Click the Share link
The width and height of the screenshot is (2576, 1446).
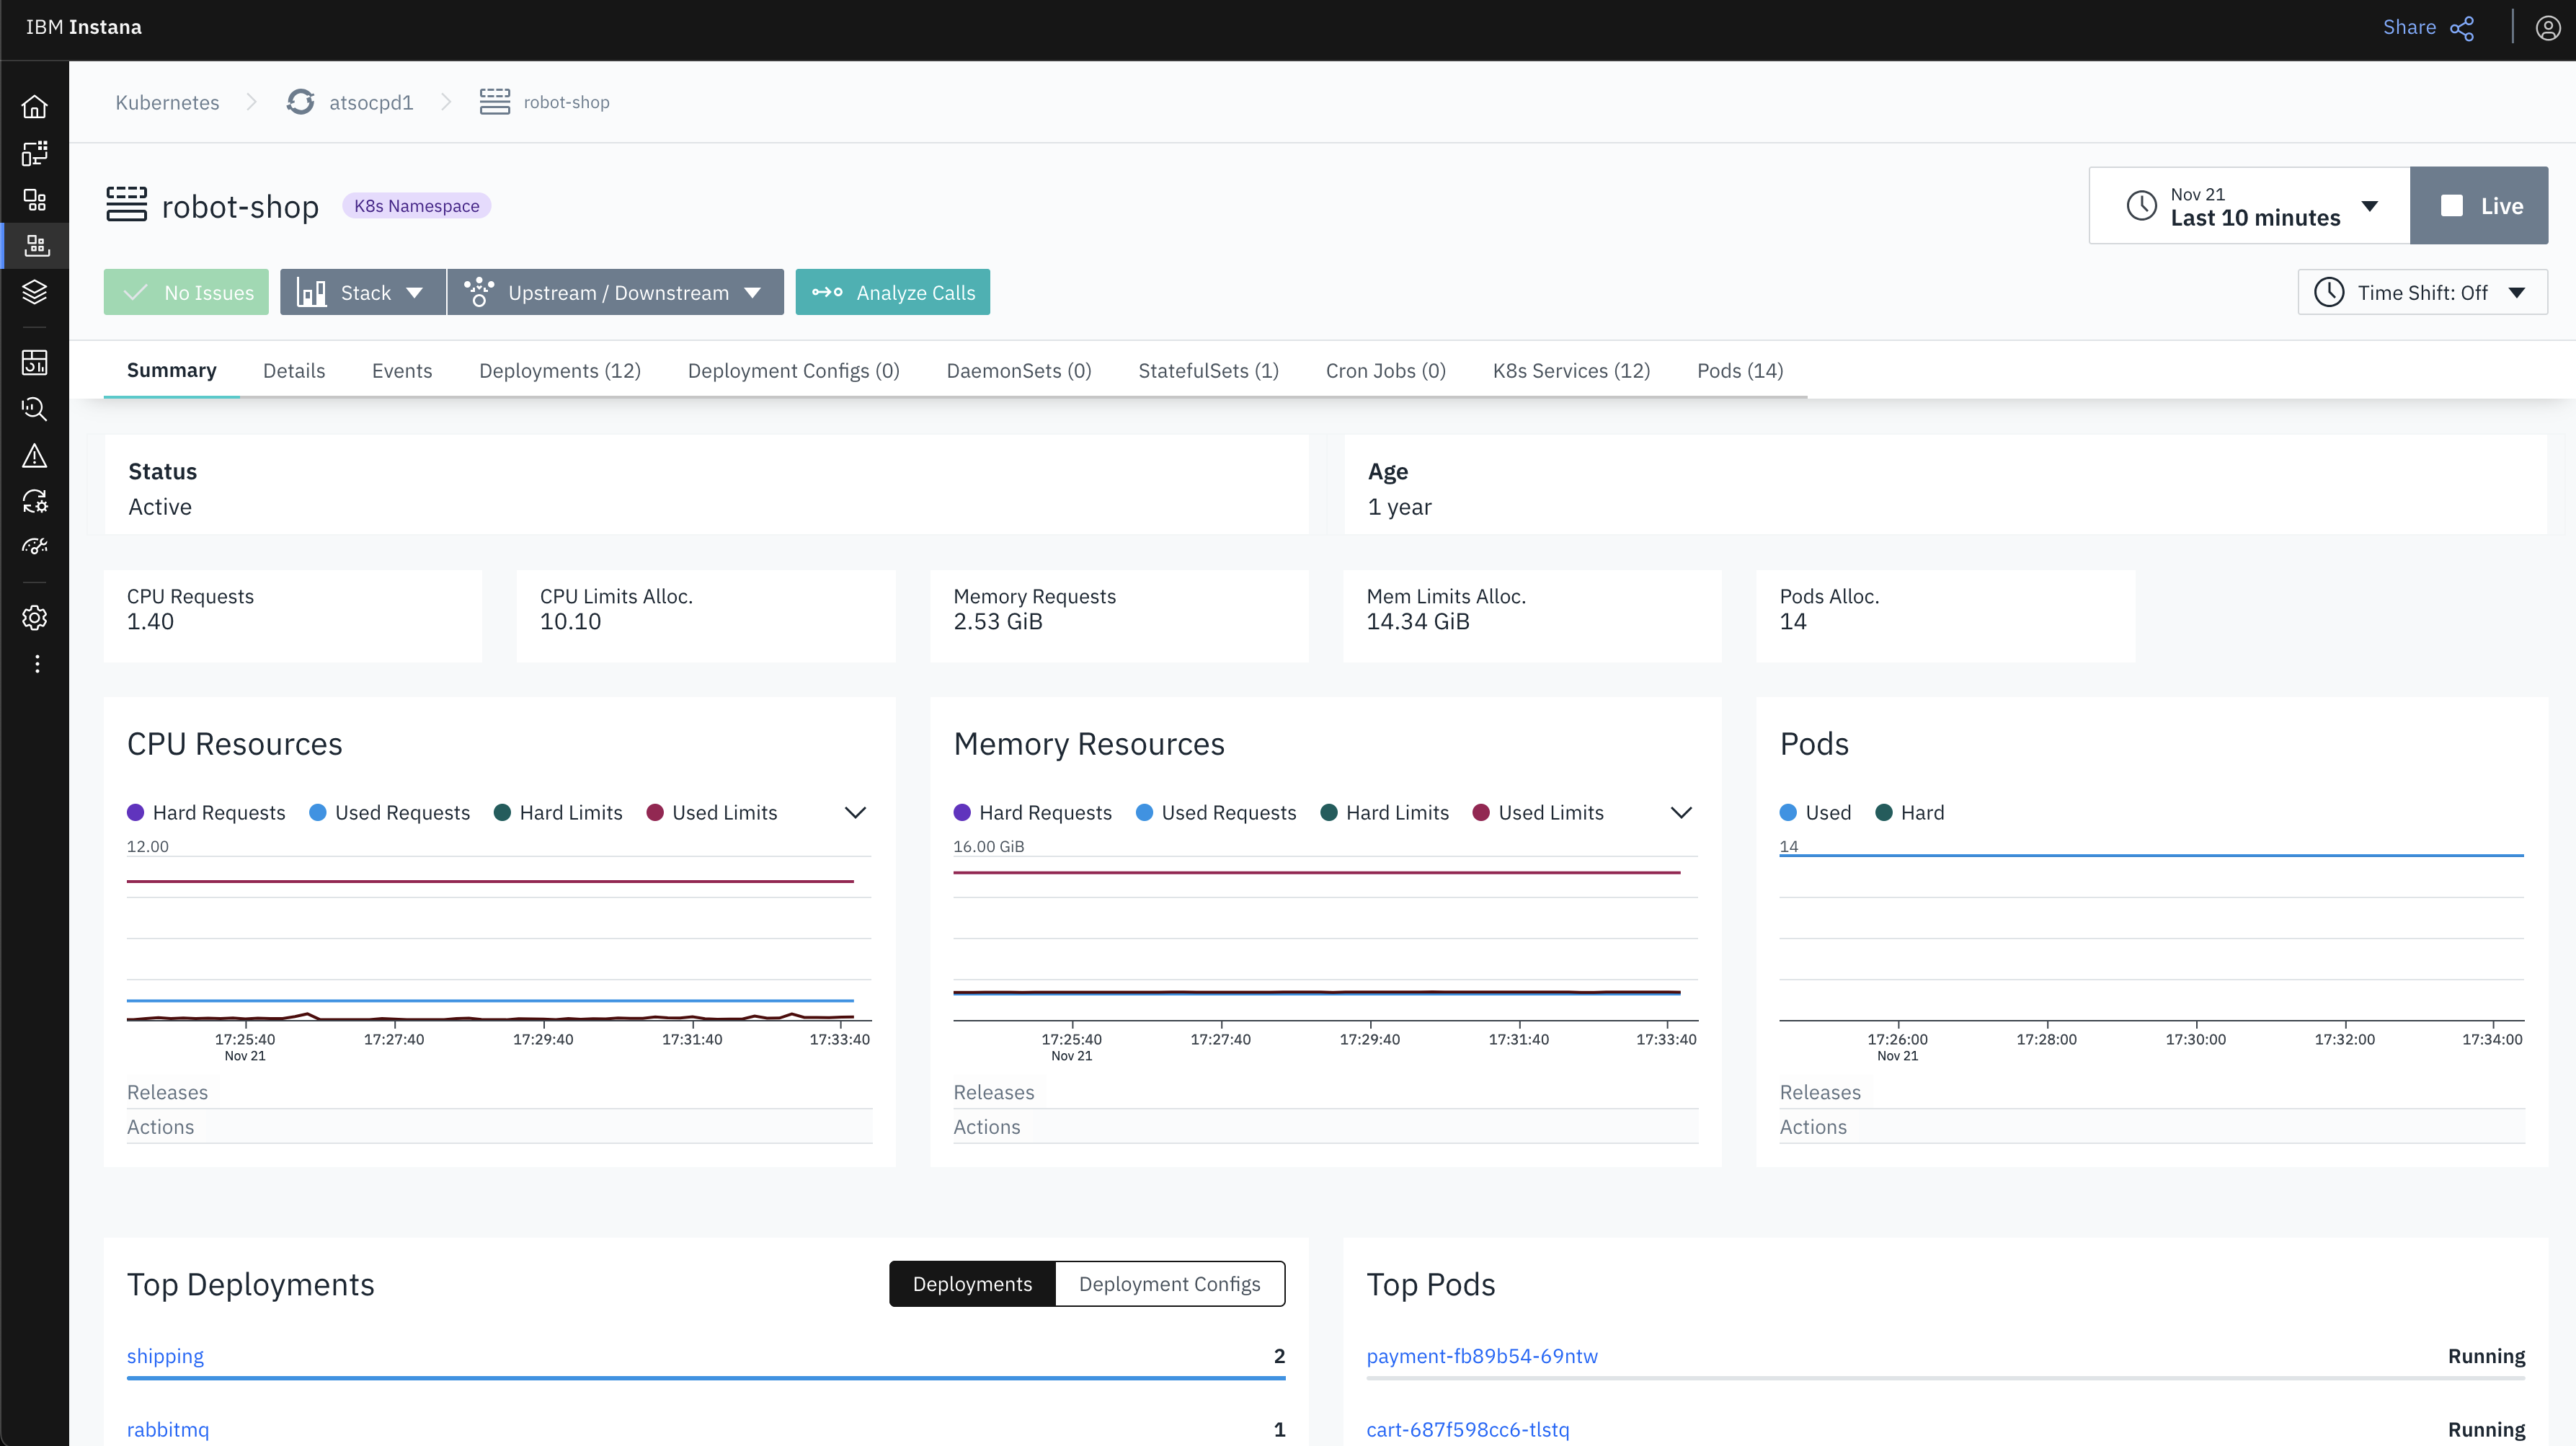(x=2409, y=27)
